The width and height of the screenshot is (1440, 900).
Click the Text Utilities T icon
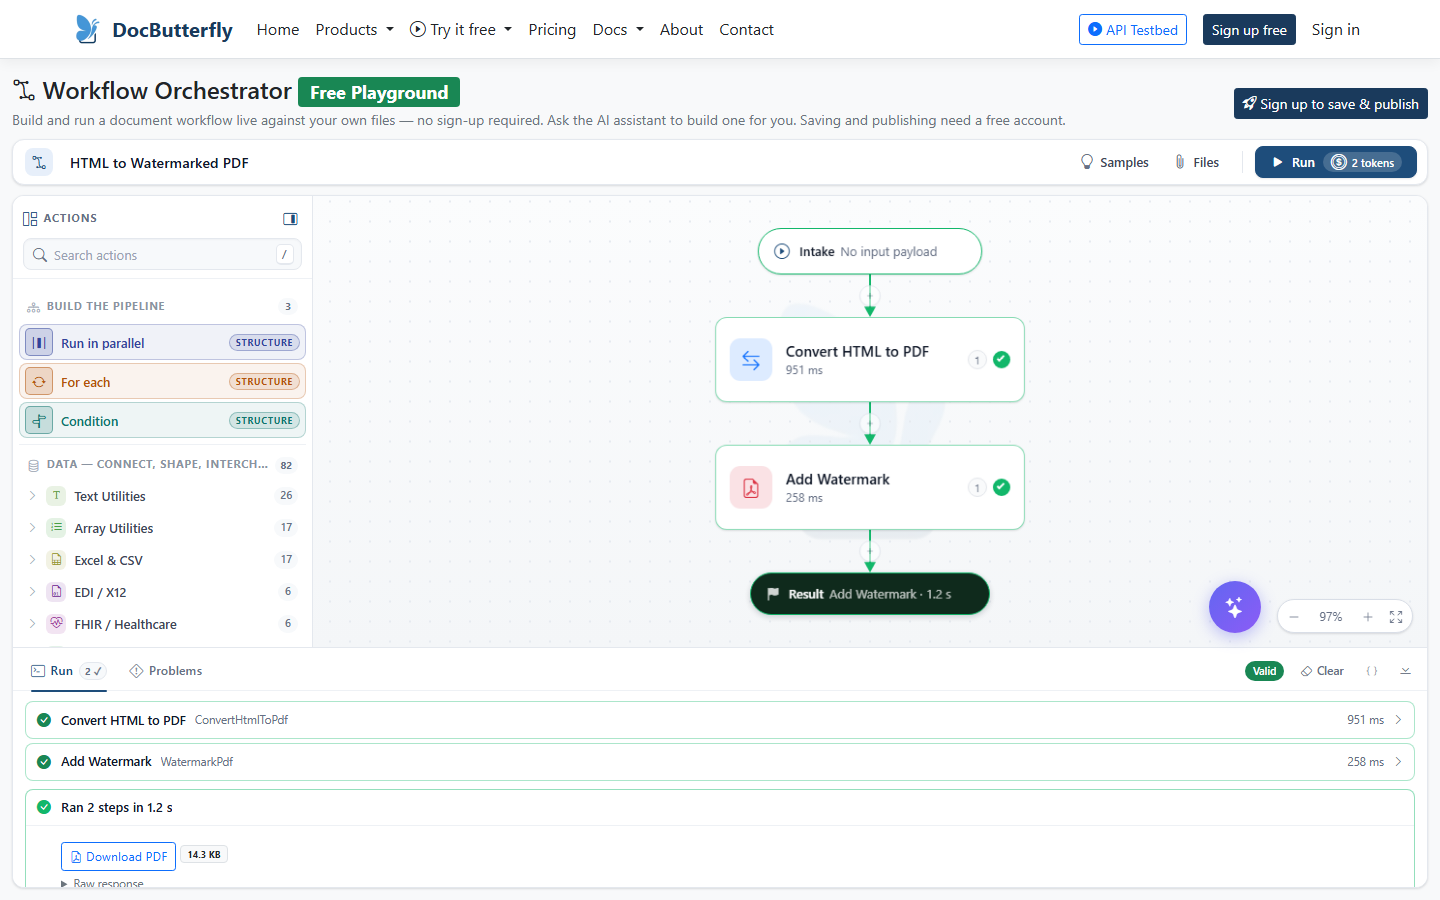click(x=56, y=496)
